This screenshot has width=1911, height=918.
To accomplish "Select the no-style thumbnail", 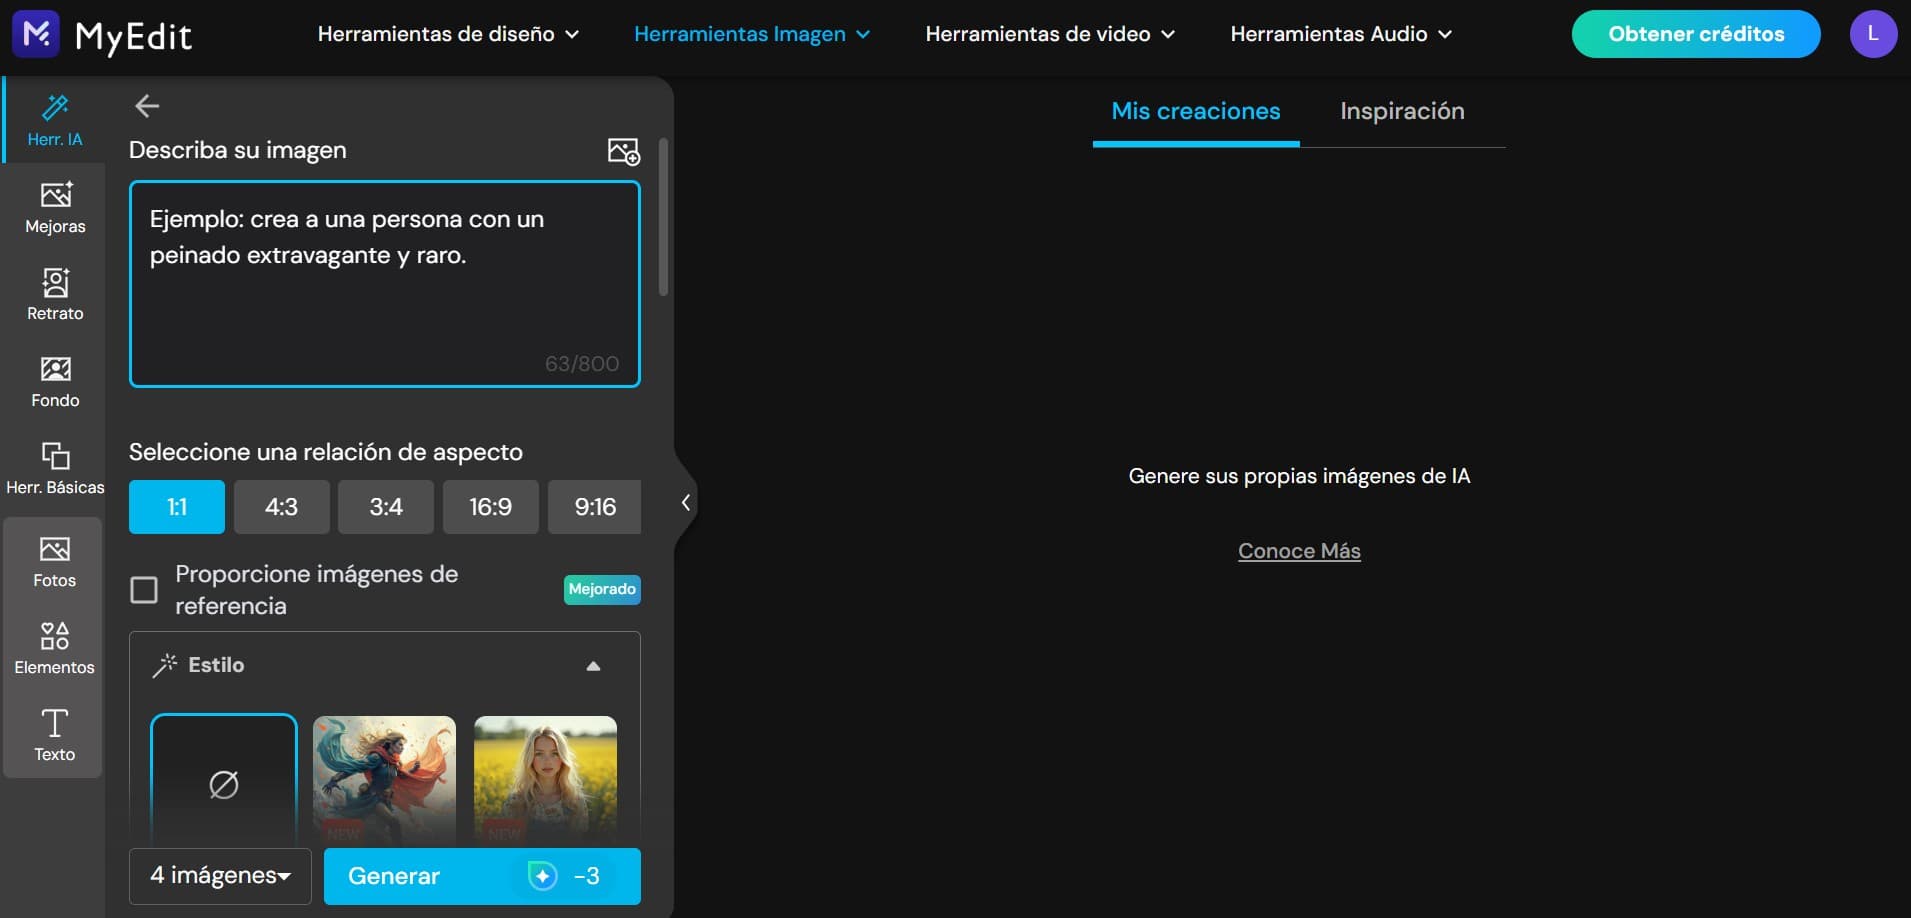I will coord(224,780).
